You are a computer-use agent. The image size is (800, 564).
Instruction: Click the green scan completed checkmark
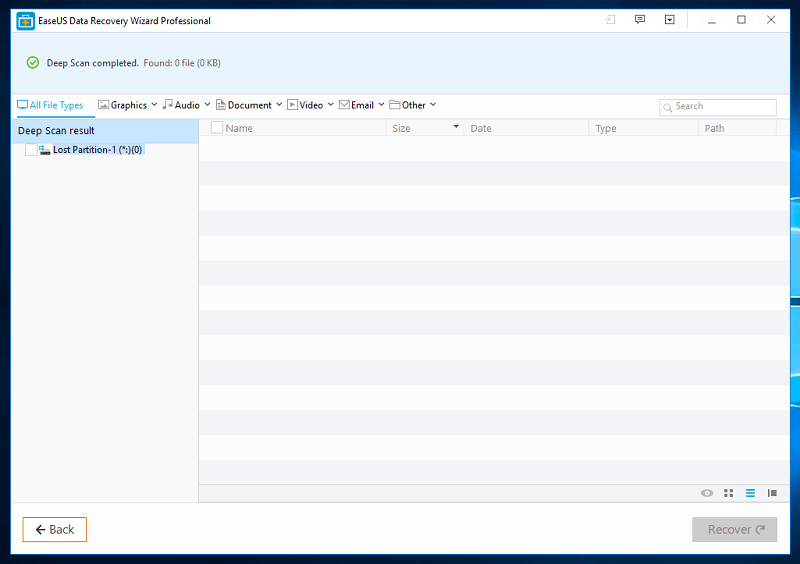point(33,63)
